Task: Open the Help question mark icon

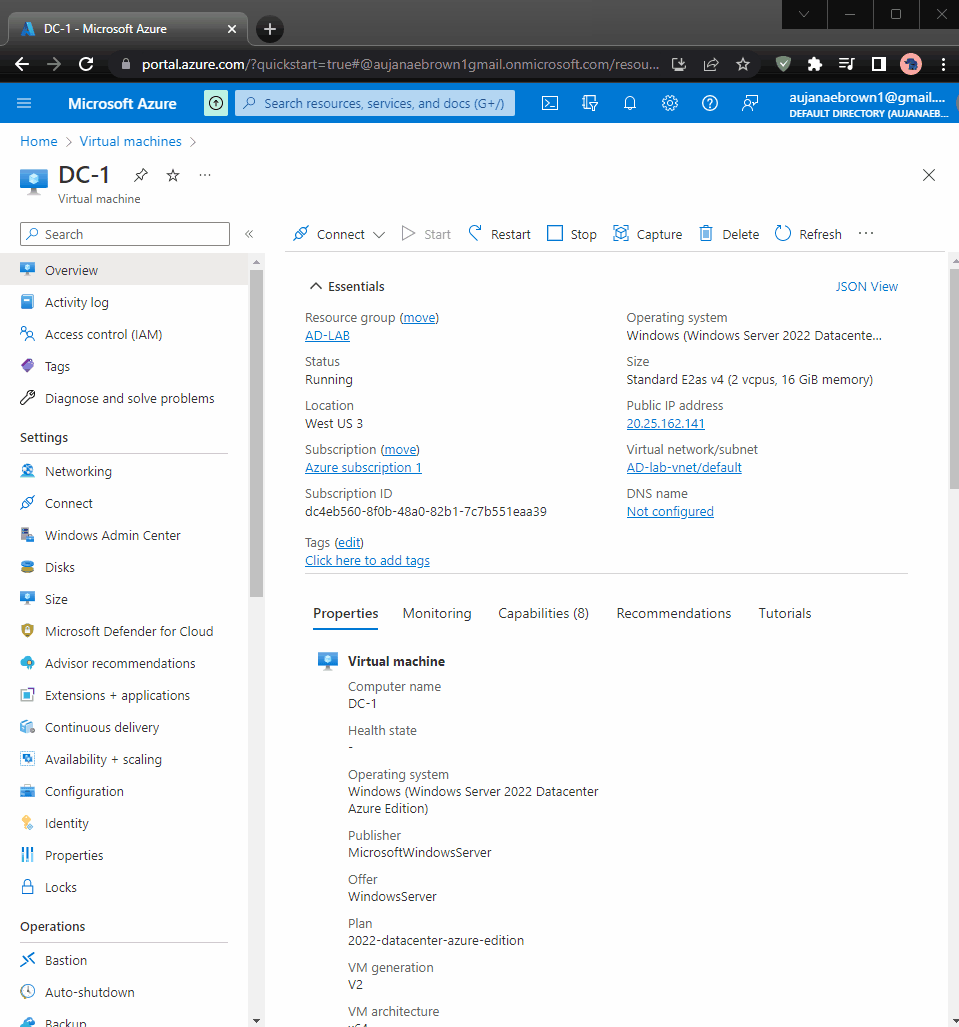Action: tap(709, 103)
